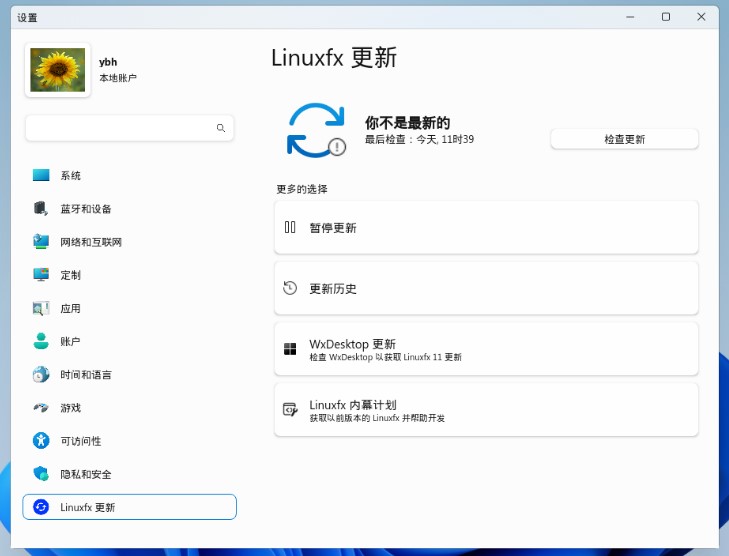Click the 账户 person icon
Image resolution: width=729 pixels, height=556 pixels.
41,341
